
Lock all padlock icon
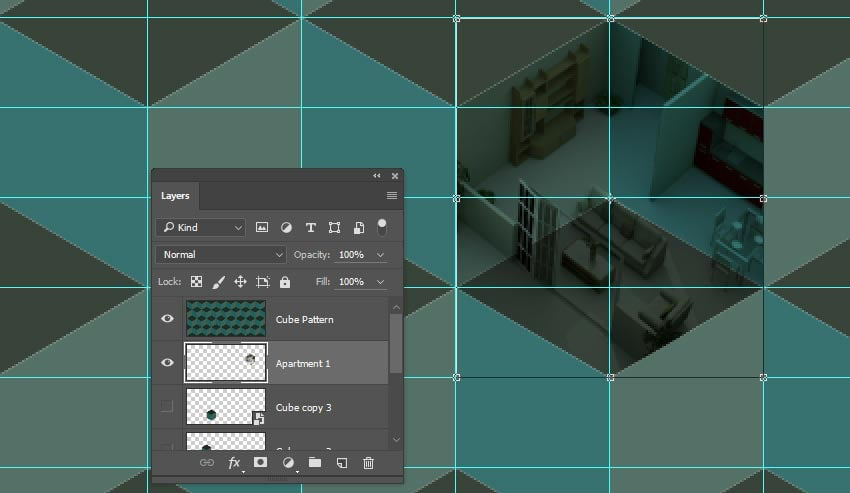coord(285,281)
